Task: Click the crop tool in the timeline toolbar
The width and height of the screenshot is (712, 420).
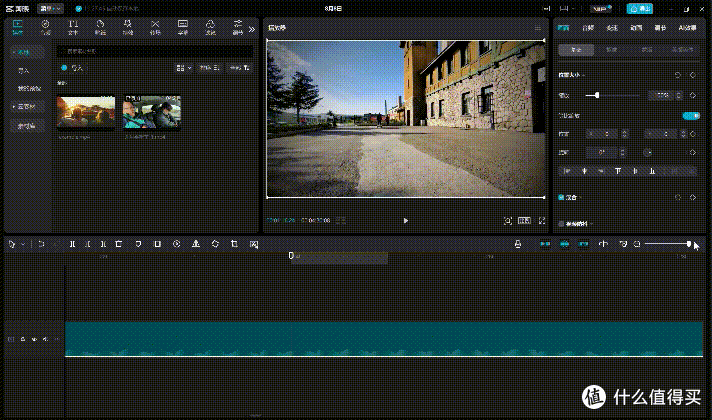Action: [234, 244]
